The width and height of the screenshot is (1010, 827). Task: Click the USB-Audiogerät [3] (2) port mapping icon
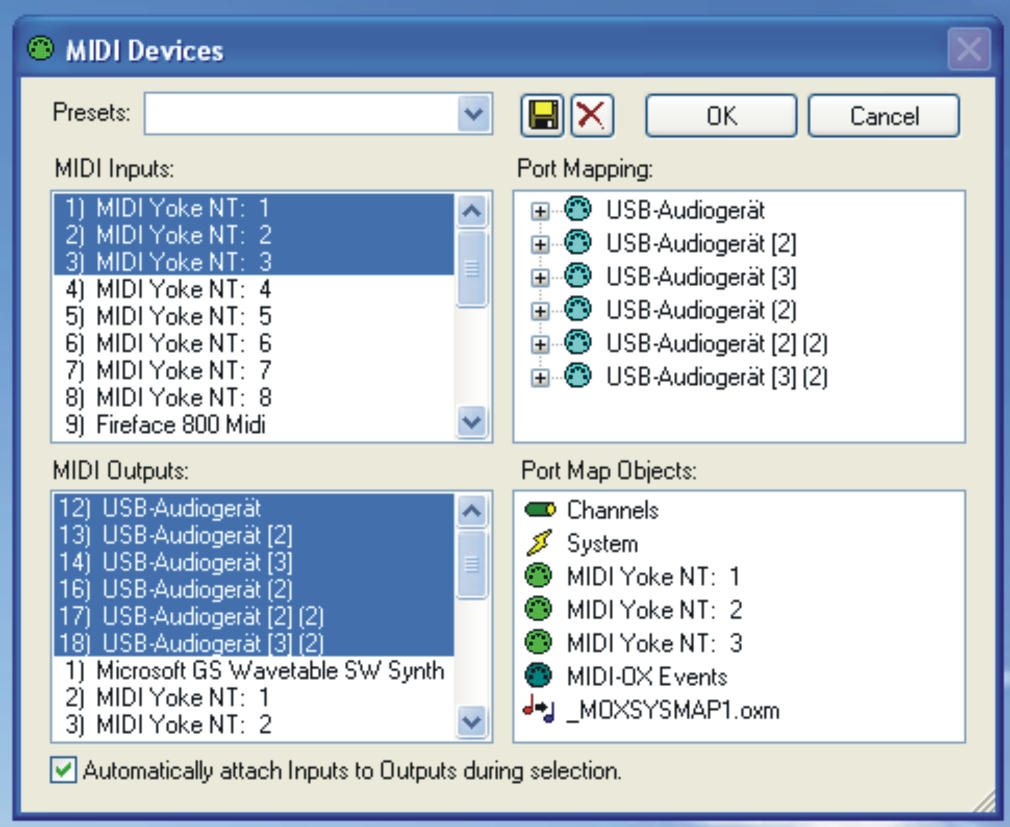(578, 378)
